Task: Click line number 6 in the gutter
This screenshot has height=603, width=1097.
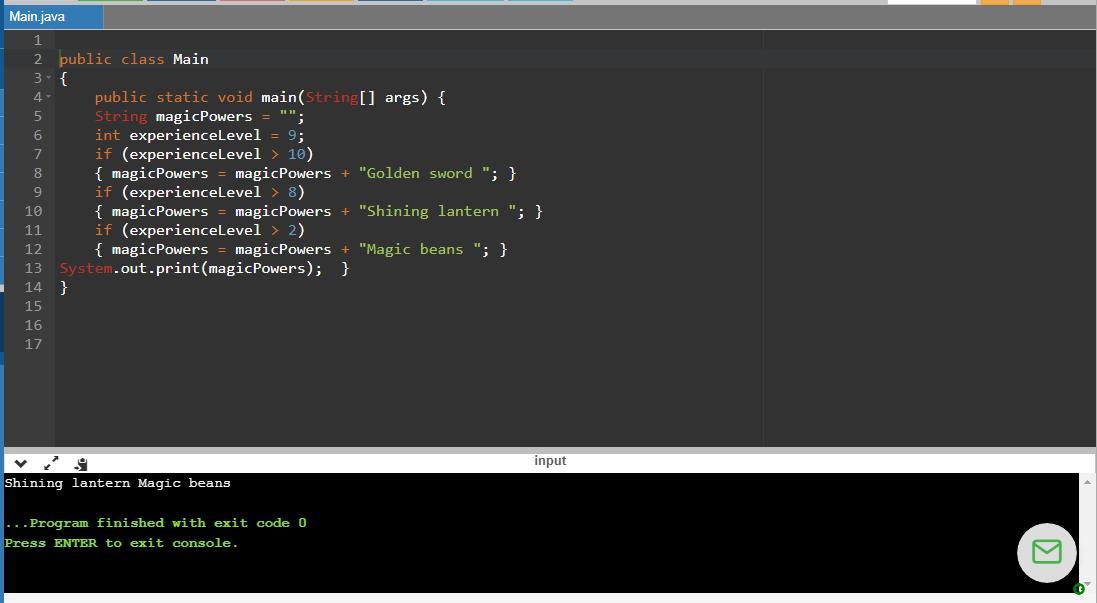Action: [x=38, y=135]
